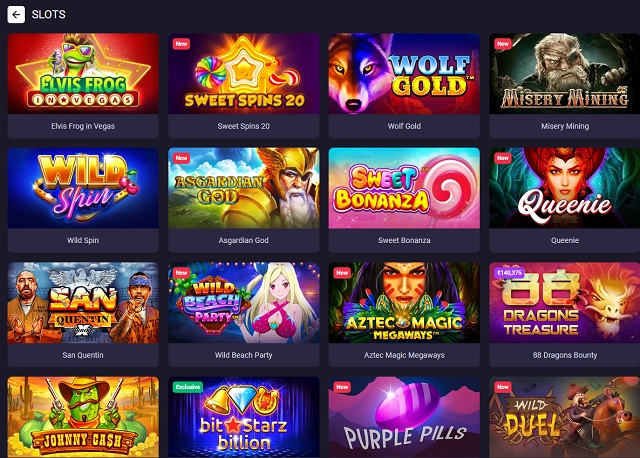Launch the Wolf Gold slot
This screenshot has height=458, width=640.
pyautogui.click(x=404, y=73)
